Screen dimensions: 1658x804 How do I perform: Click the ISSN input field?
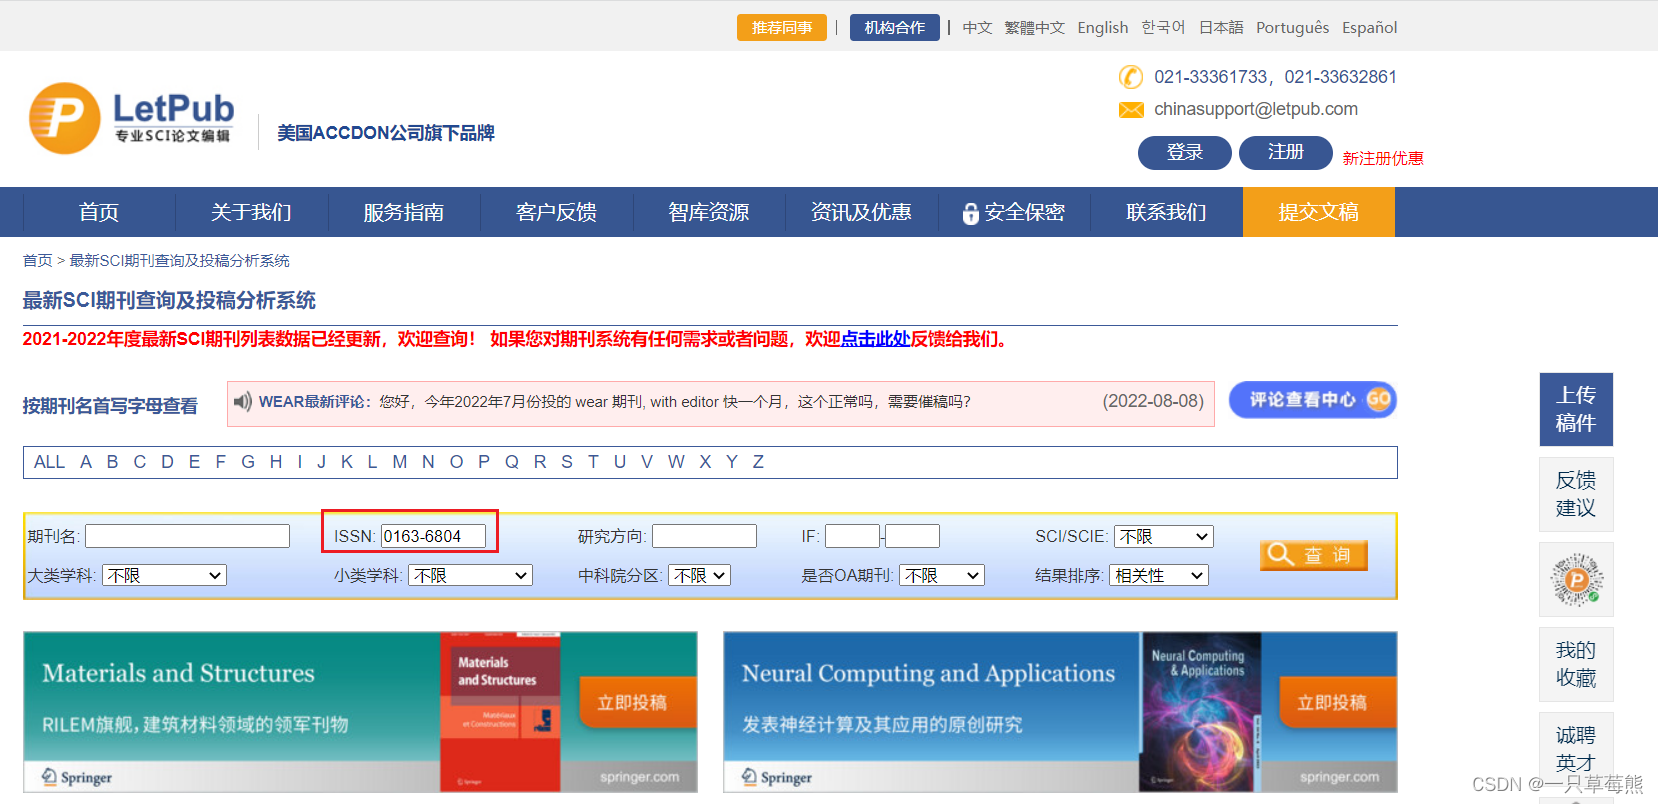(x=433, y=536)
